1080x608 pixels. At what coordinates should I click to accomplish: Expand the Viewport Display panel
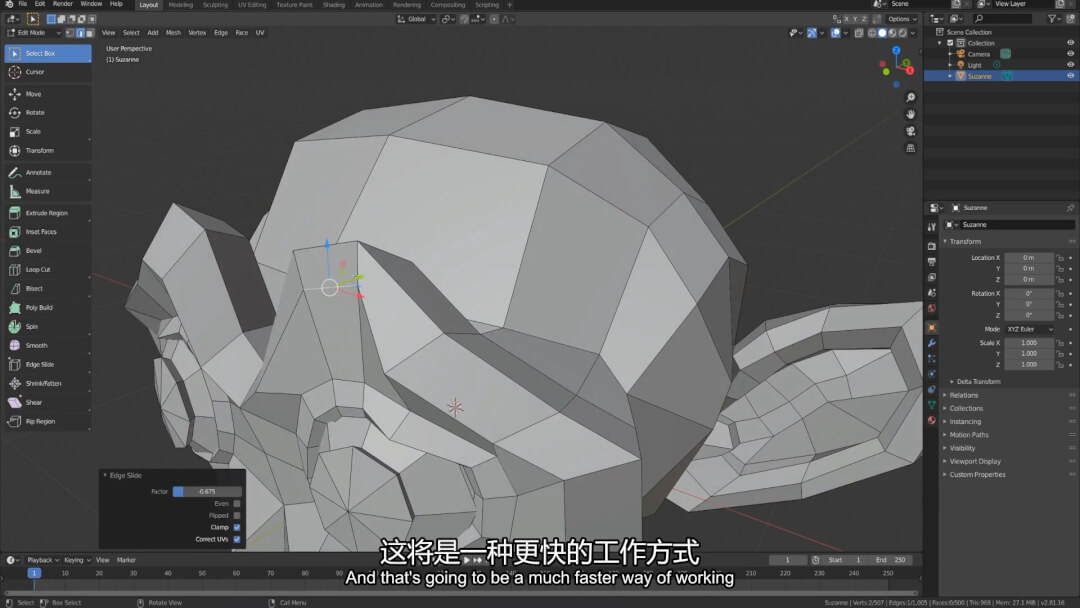[975, 461]
